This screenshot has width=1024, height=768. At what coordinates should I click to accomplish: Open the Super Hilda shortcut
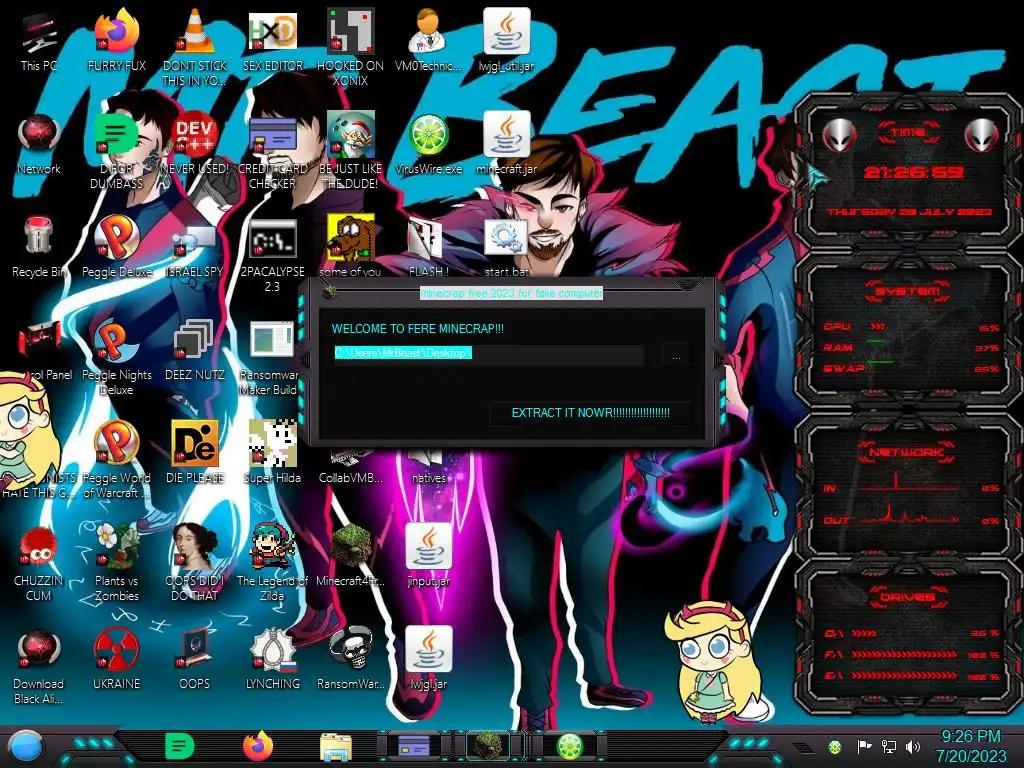(x=272, y=452)
